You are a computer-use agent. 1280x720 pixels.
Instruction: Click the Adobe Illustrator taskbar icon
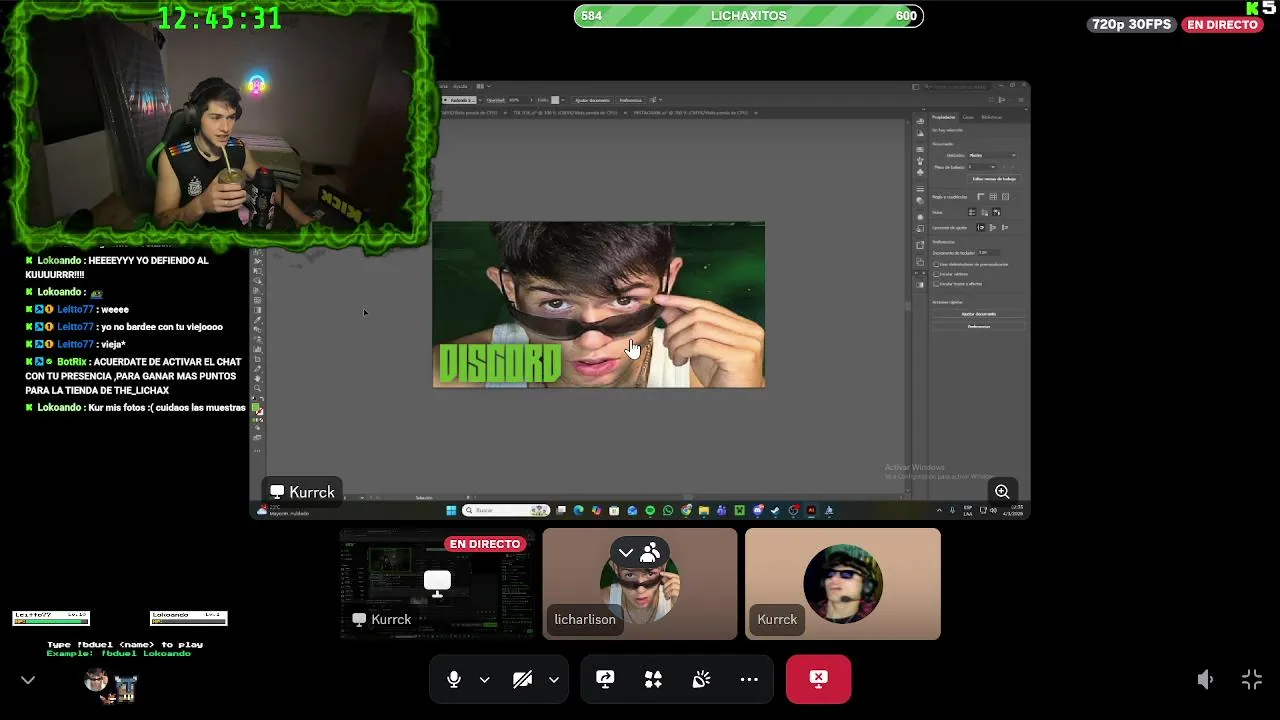pos(811,510)
